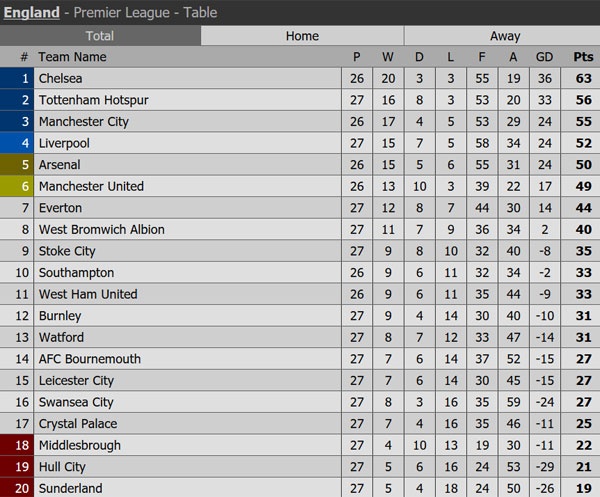Image resolution: width=600 pixels, height=497 pixels.
Task: Open the Arsenal team link
Action: click(59, 165)
